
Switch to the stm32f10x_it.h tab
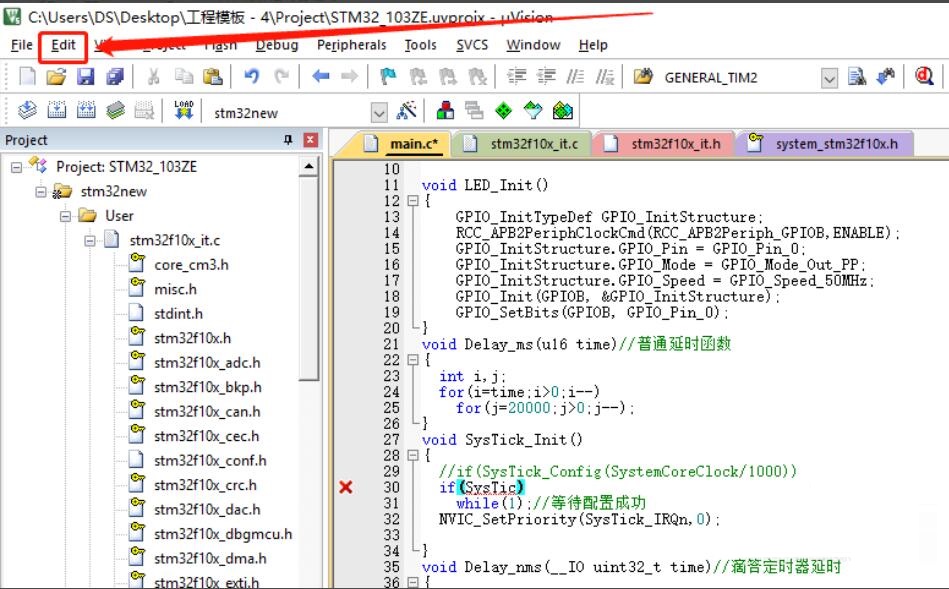tap(675, 144)
